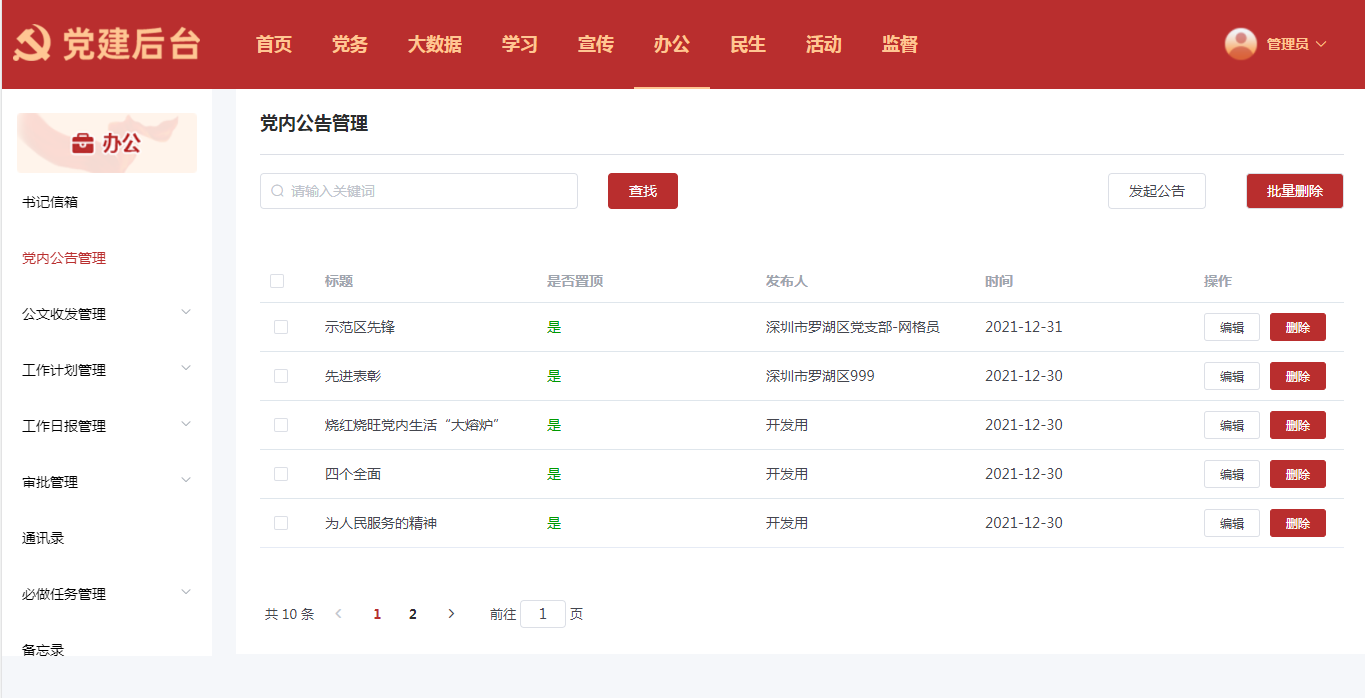Click the party emblem logo icon
The height and width of the screenshot is (698, 1365).
pos(33,44)
